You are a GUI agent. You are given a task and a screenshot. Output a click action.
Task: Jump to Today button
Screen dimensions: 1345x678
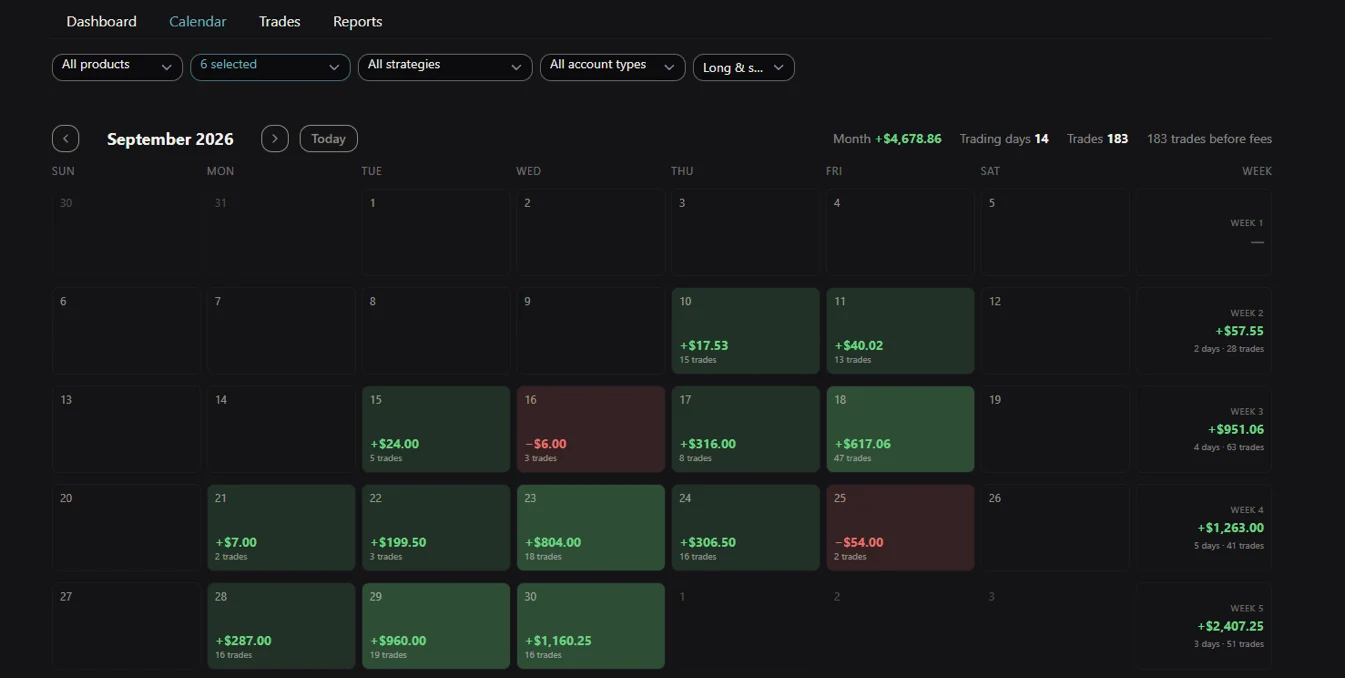point(329,139)
